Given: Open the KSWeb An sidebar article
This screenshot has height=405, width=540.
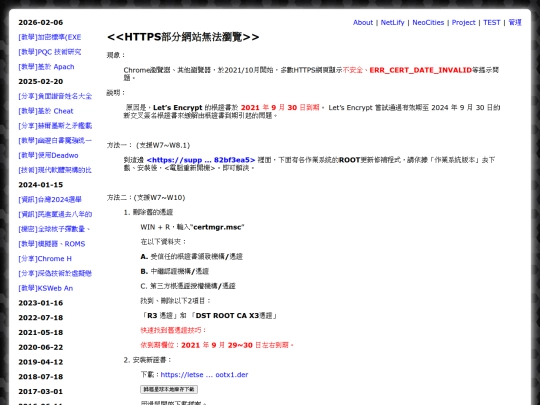Looking at the screenshot, I should click(x=46, y=288).
